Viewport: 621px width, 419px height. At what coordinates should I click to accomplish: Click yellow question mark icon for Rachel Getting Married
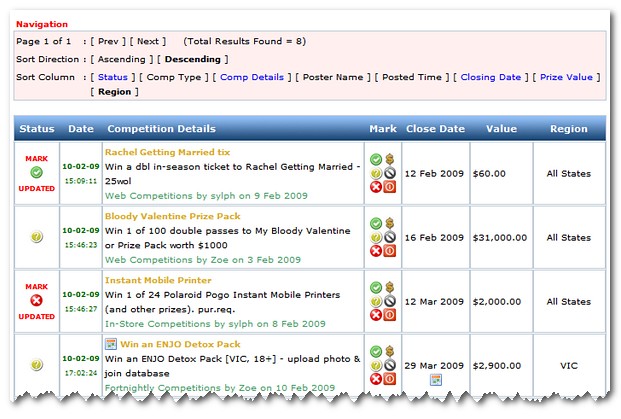click(376, 173)
